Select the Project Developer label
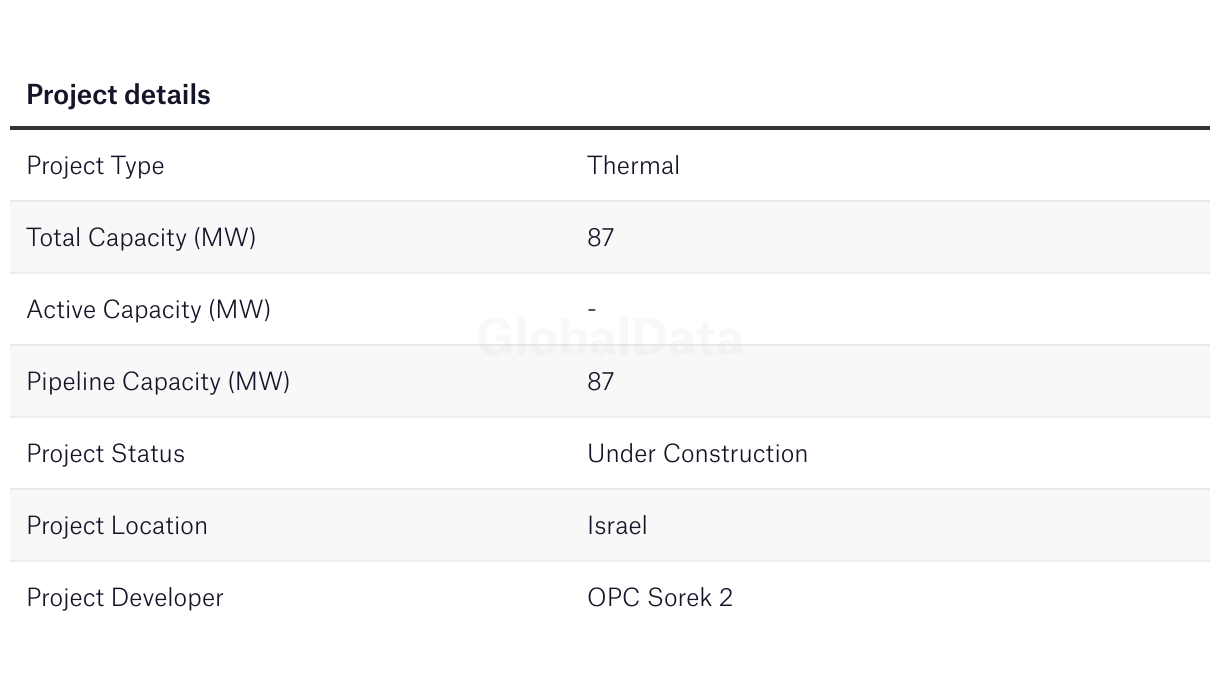 125,598
